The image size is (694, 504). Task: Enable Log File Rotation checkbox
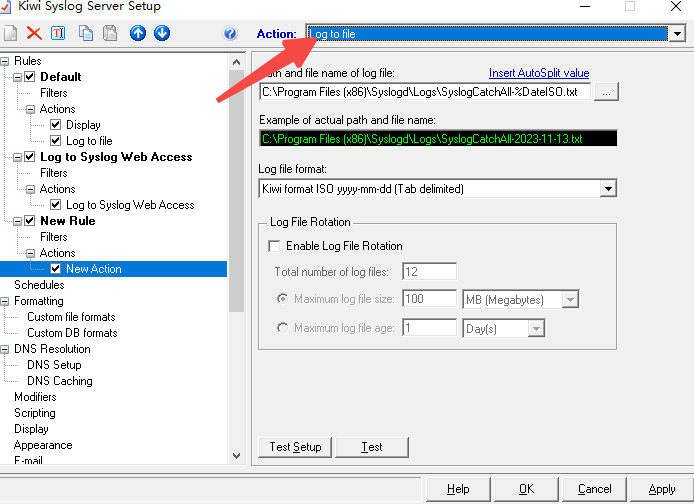click(274, 246)
